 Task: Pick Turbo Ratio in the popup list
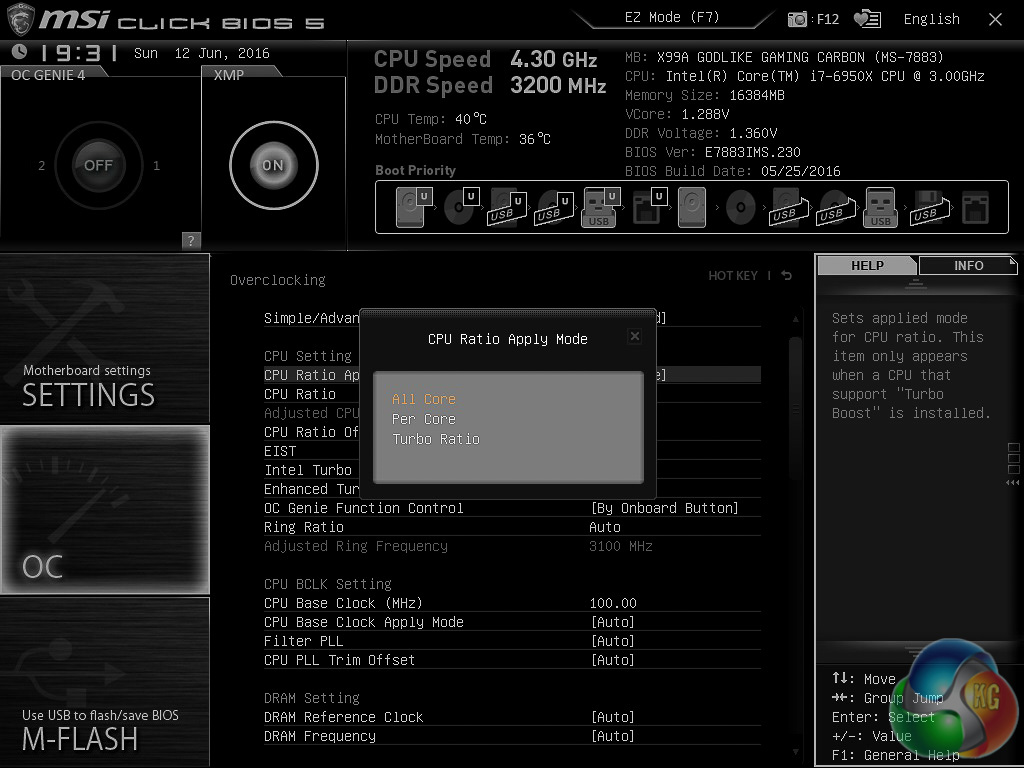pos(436,439)
